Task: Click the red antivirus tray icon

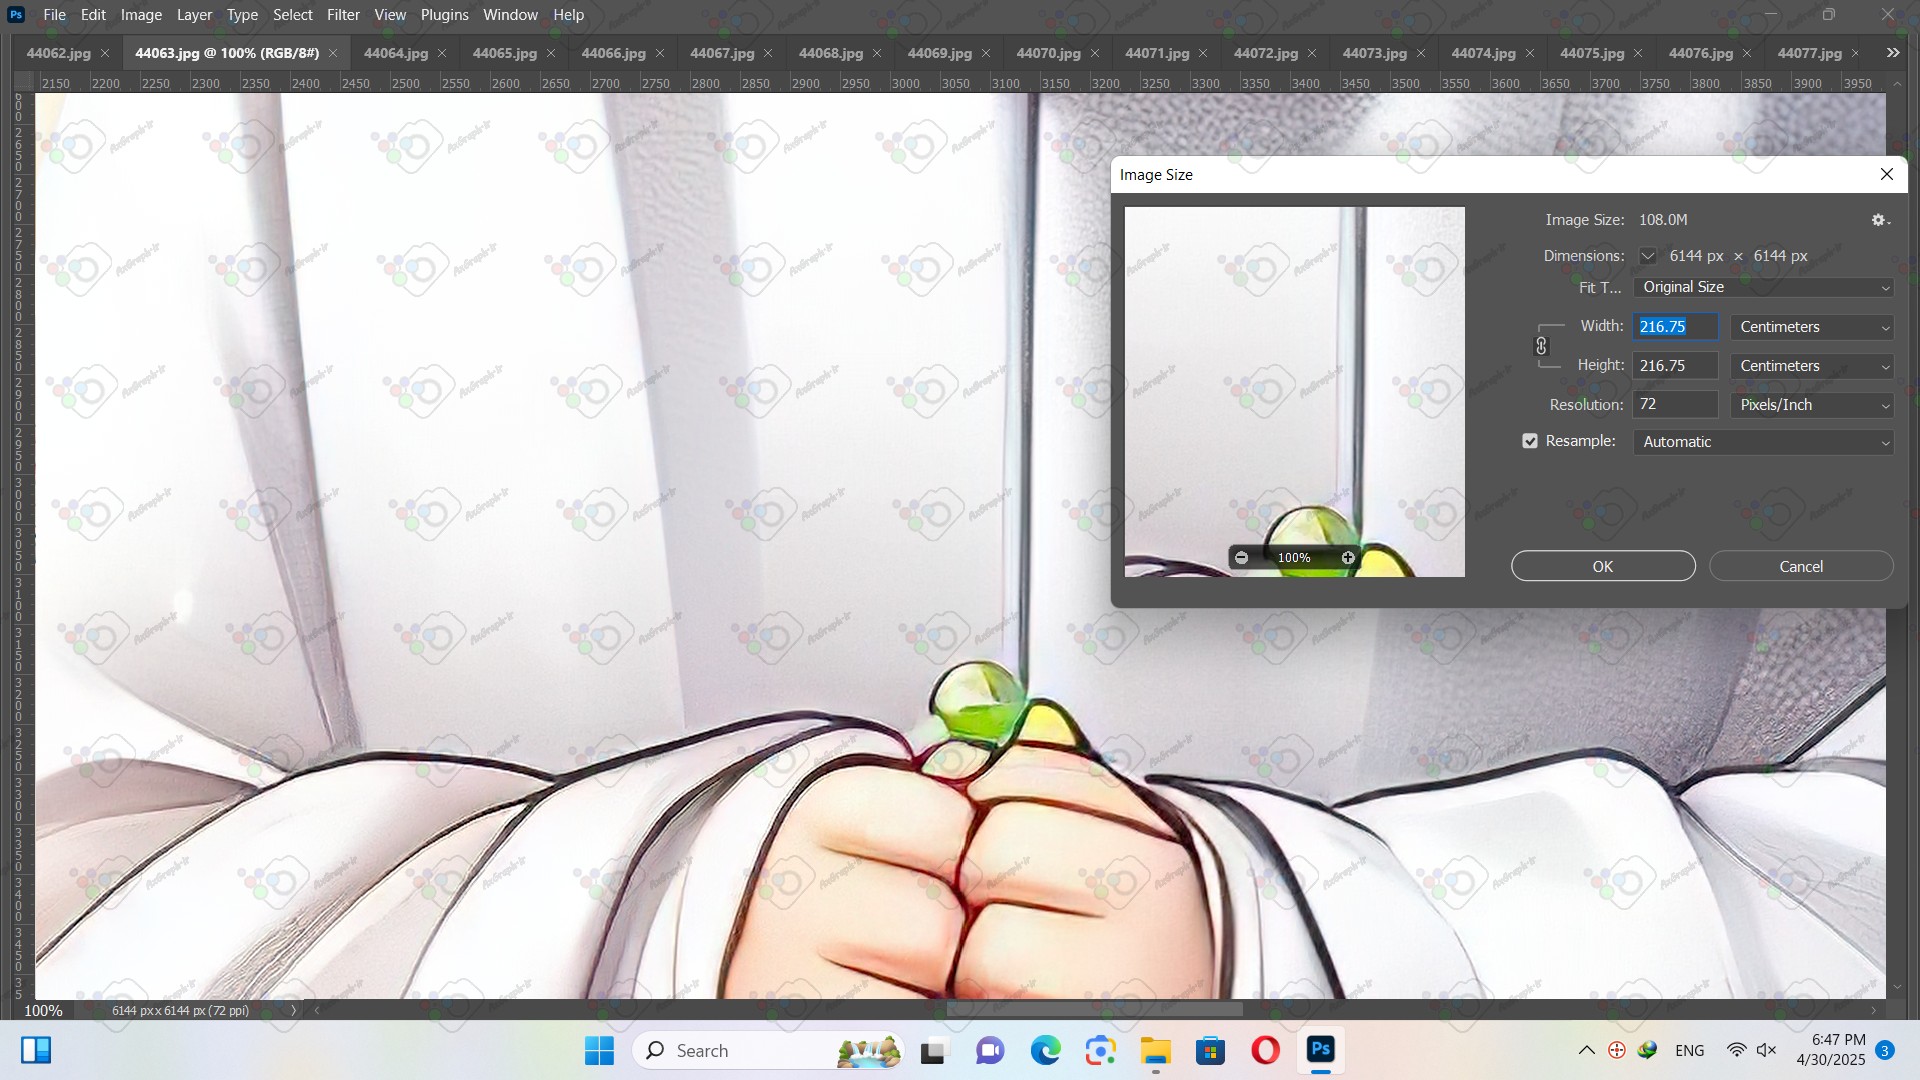Action: point(1617,1050)
